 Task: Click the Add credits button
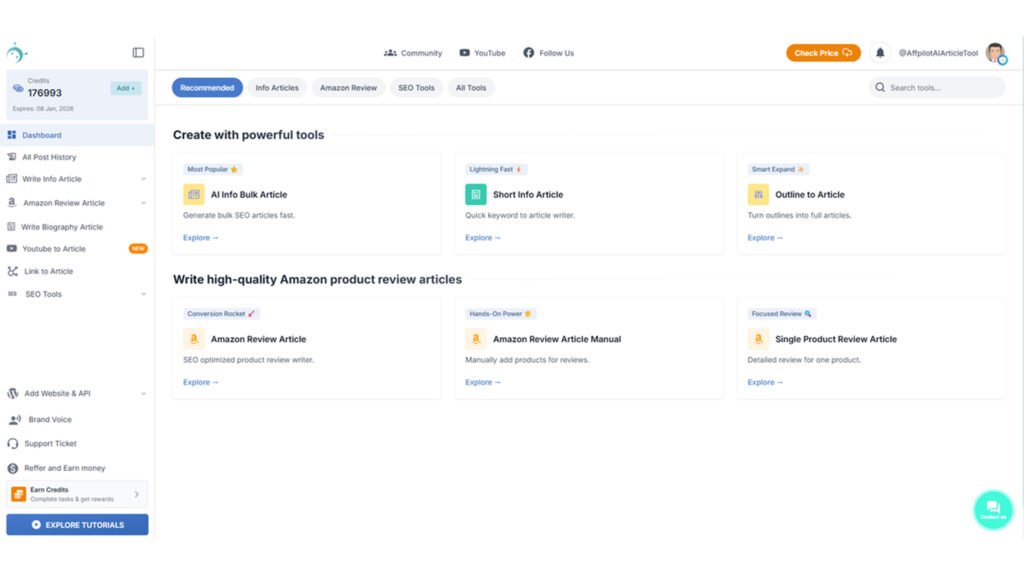(126, 88)
